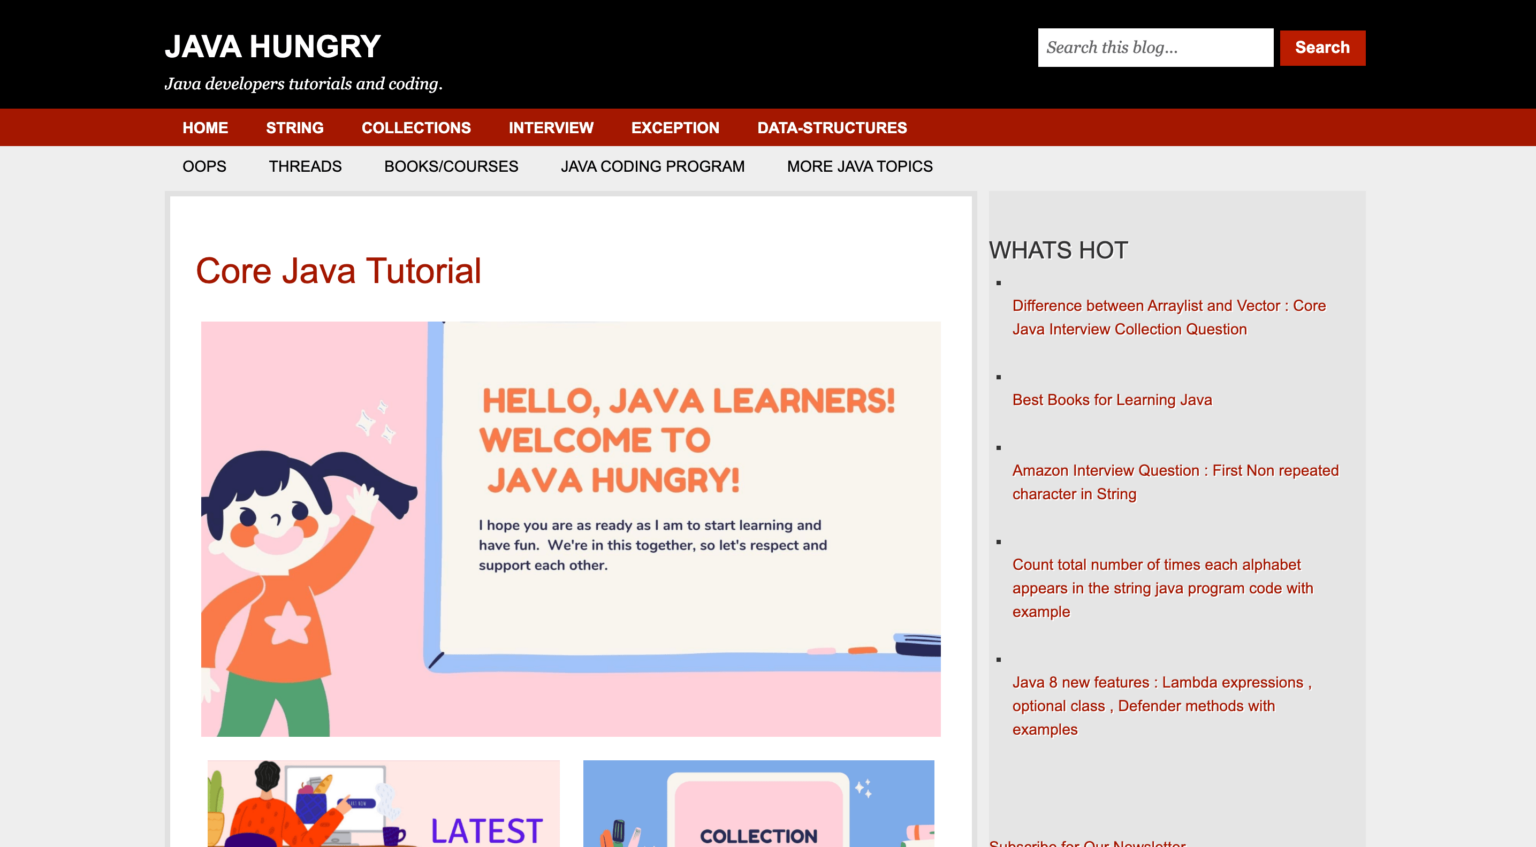
Task: Click the red Search button
Action: click(1322, 47)
